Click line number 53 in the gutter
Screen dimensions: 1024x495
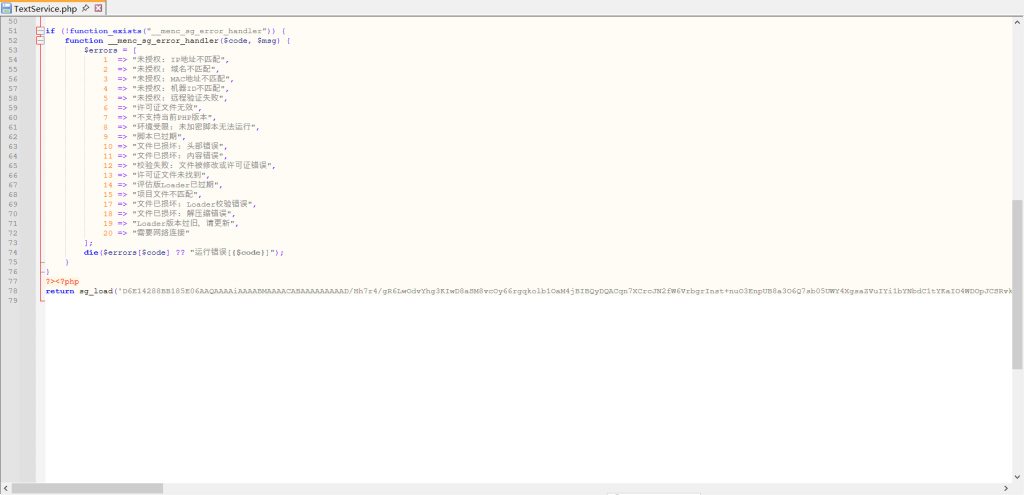13,50
